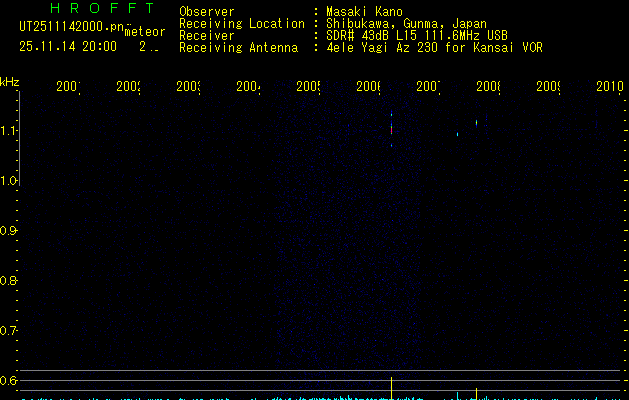
Task: Click the Observer label
Action: (x=207, y=11)
